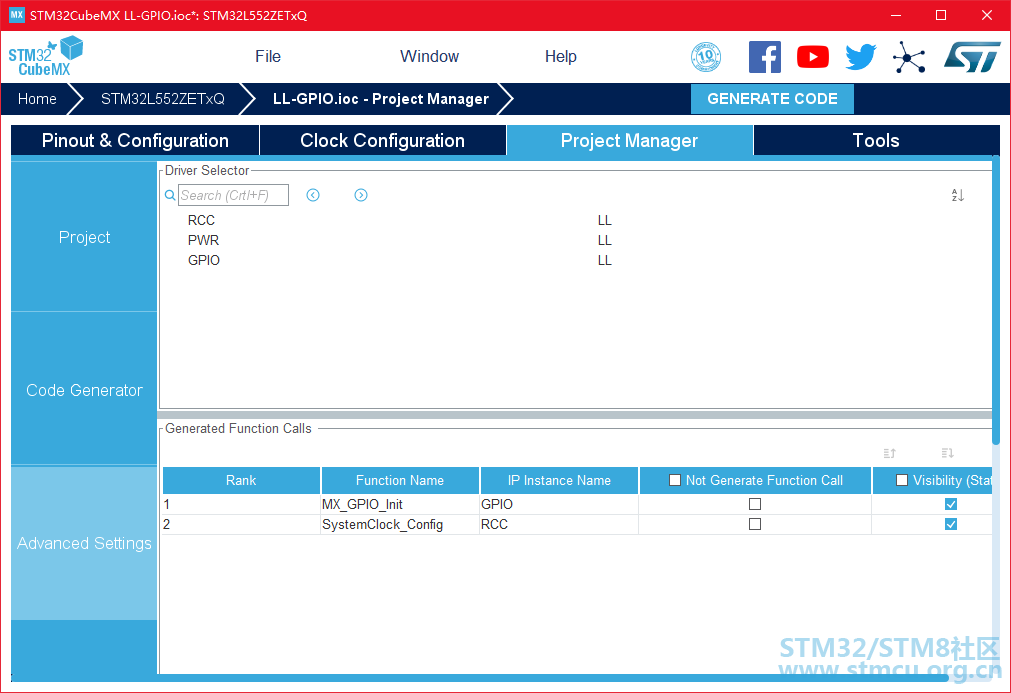
Task: Open the Facebook page icon
Action: 765,57
